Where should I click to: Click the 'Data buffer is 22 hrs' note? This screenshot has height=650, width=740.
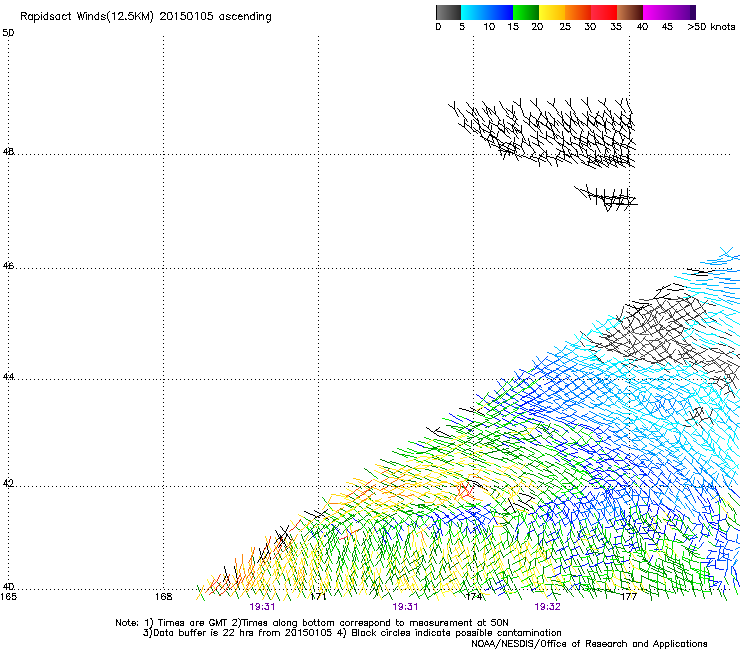pyautogui.click(x=352, y=633)
